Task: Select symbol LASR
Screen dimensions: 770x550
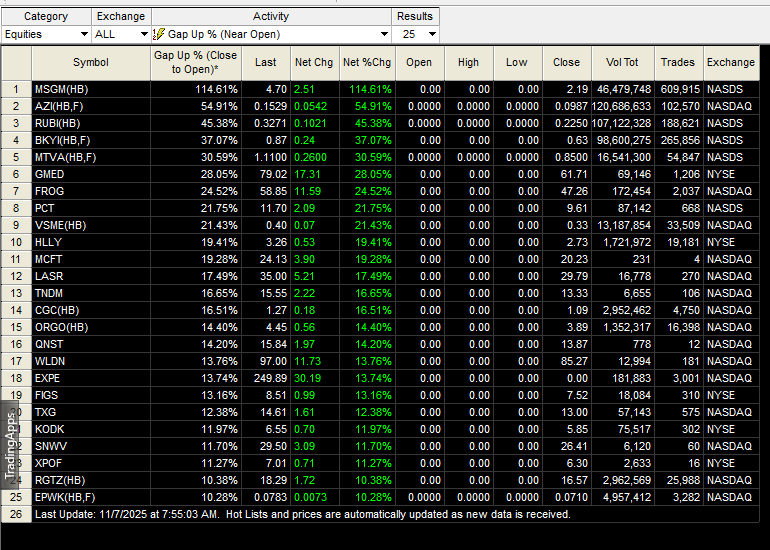Action: pos(49,276)
